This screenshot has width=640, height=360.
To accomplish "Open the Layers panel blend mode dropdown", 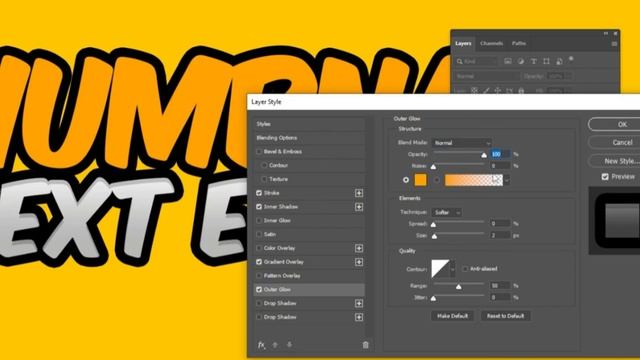I will [487, 76].
